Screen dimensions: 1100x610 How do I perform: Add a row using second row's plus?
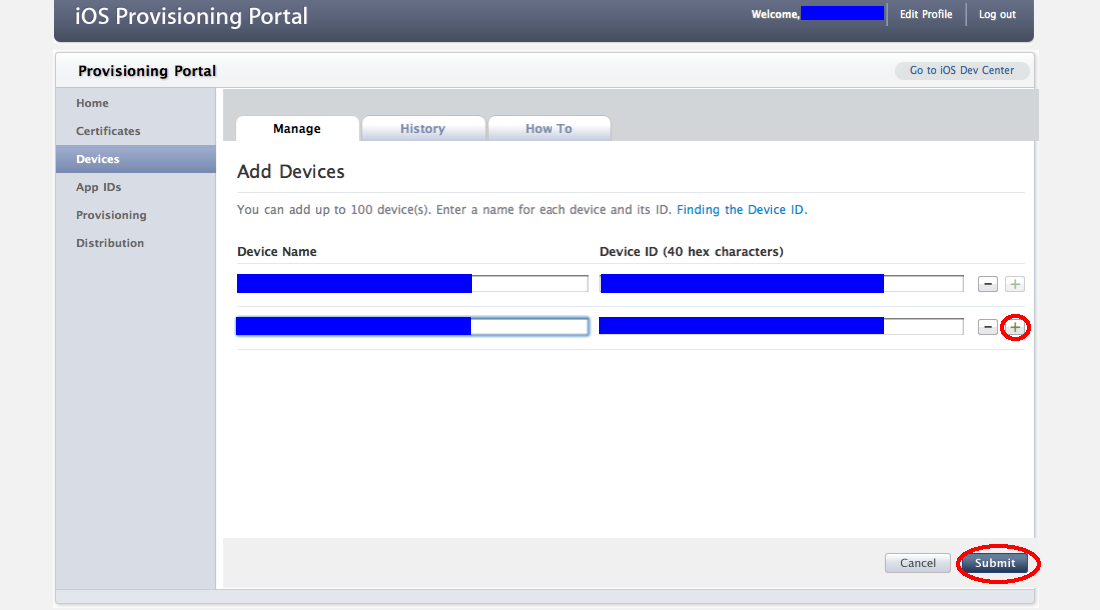coord(1014,327)
